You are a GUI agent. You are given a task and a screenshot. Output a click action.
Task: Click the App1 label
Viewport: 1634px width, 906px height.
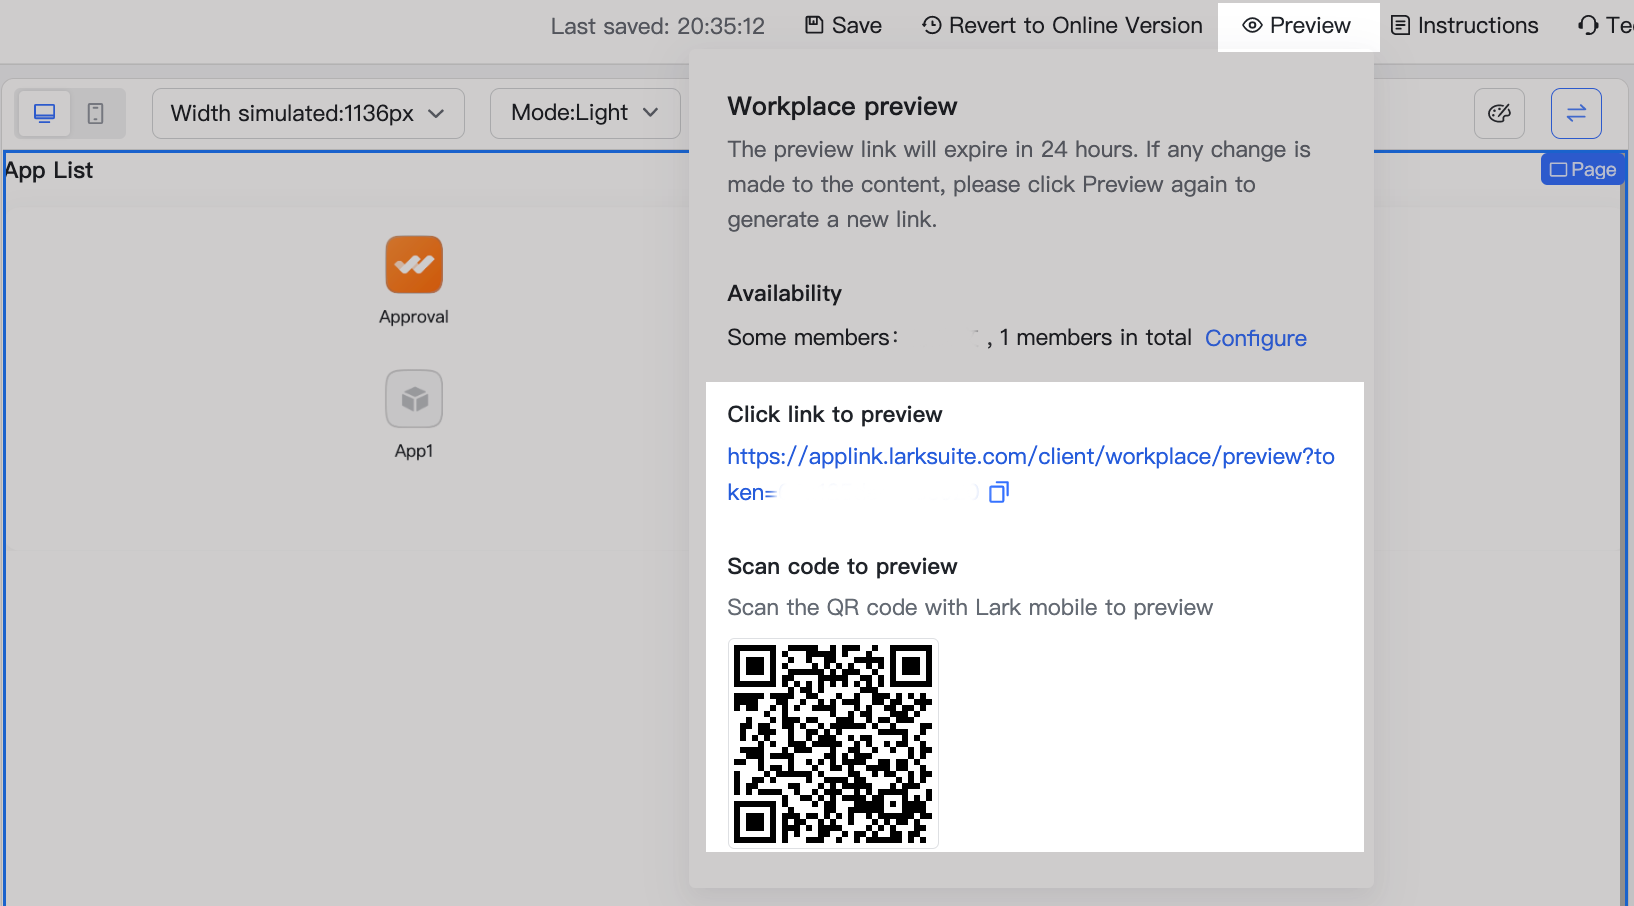(414, 451)
